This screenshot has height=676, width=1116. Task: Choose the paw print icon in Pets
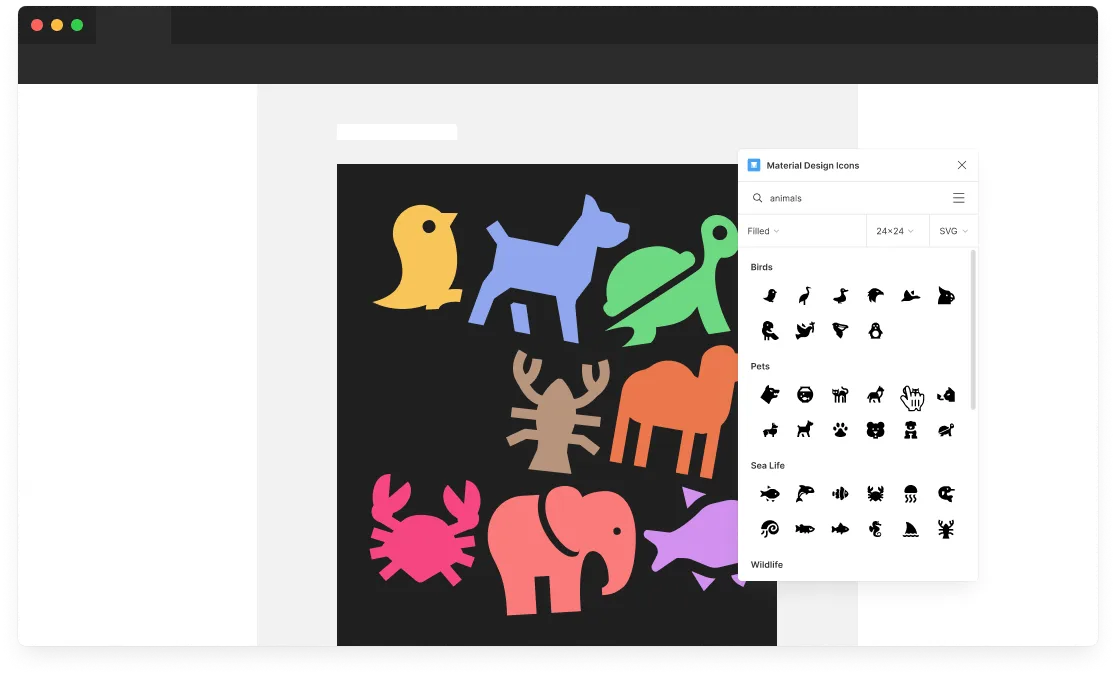click(x=840, y=430)
